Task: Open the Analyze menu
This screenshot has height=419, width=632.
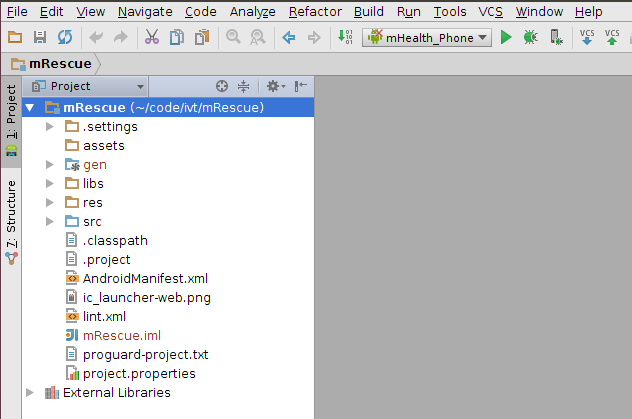Action: pyautogui.click(x=253, y=12)
